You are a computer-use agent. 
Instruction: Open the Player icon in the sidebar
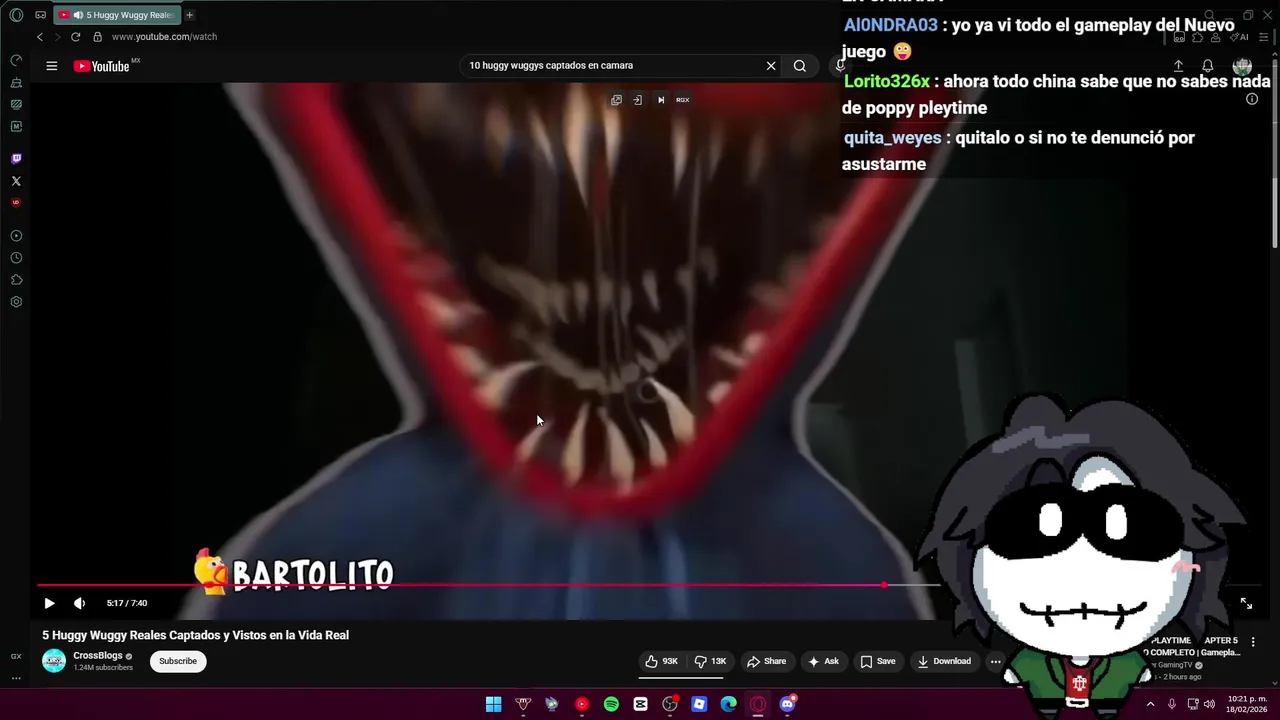(16, 236)
